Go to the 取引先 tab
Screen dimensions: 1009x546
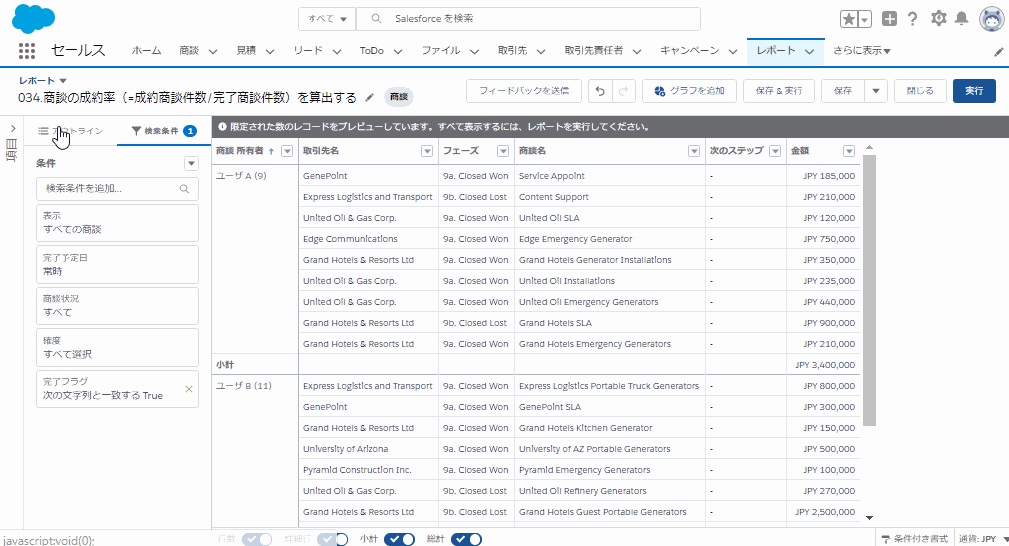click(512, 50)
